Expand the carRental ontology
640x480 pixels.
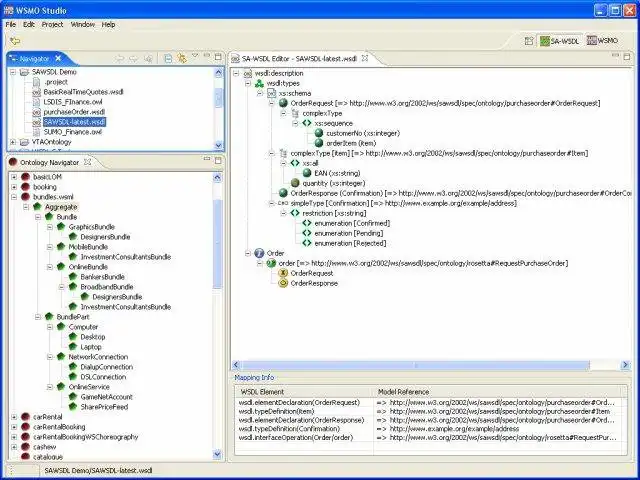tap(14, 417)
